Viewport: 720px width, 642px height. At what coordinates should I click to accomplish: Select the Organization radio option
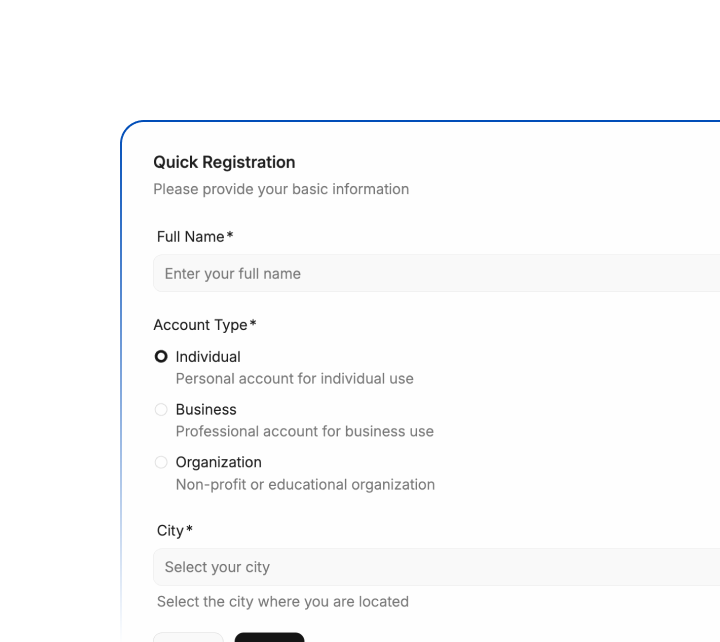point(161,463)
